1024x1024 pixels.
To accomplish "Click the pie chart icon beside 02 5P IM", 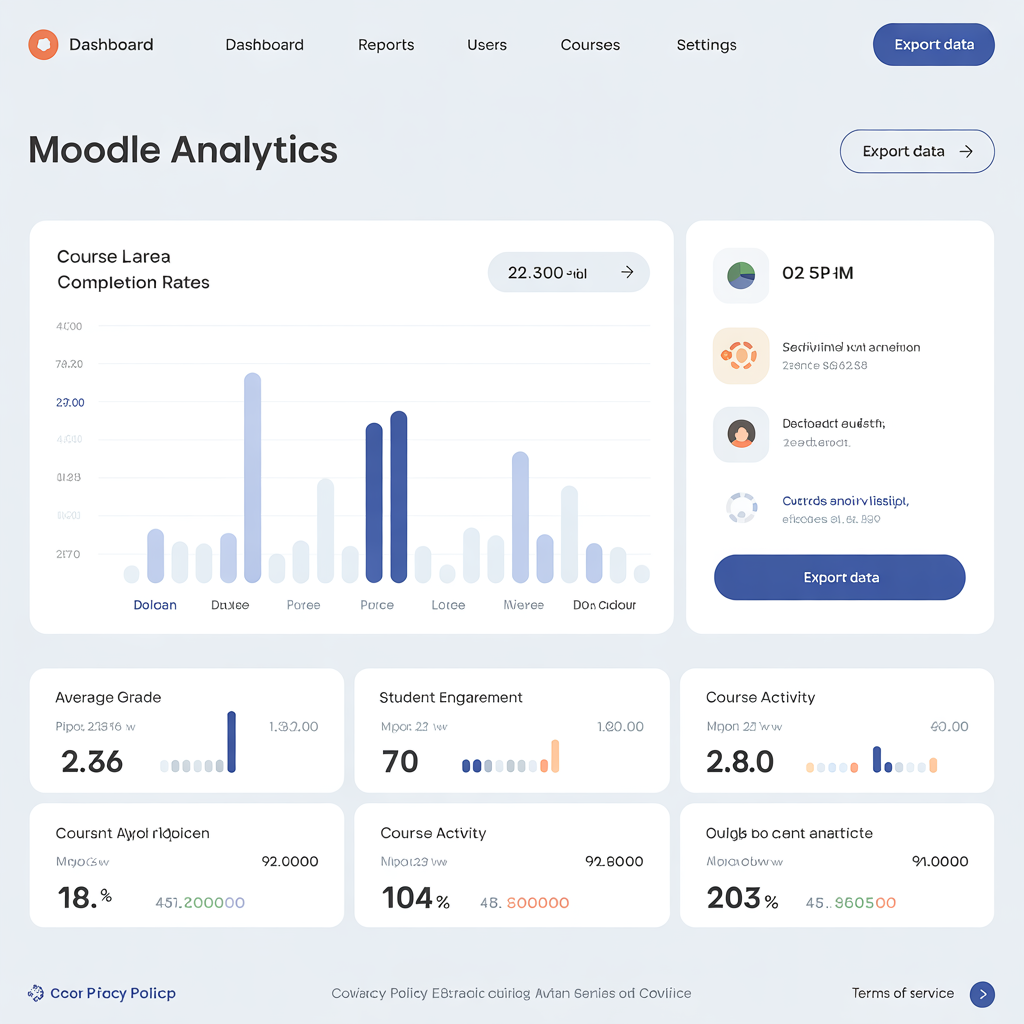I will coord(741,276).
